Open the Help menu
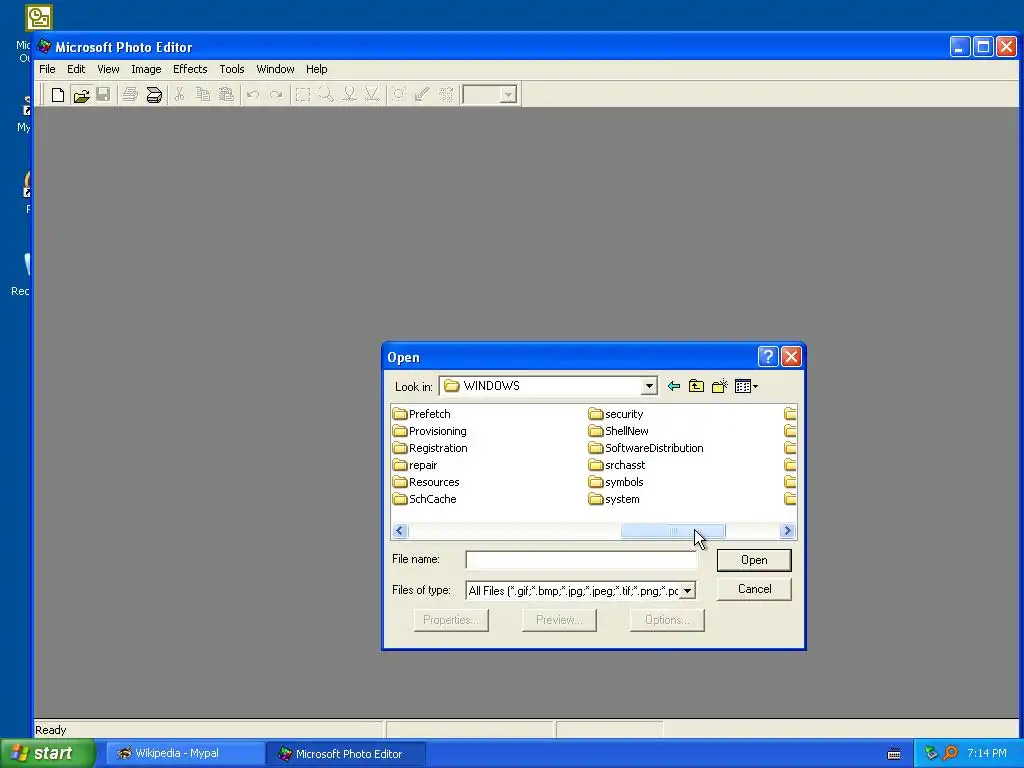Viewport: 1024px width, 768px height. coord(317,69)
